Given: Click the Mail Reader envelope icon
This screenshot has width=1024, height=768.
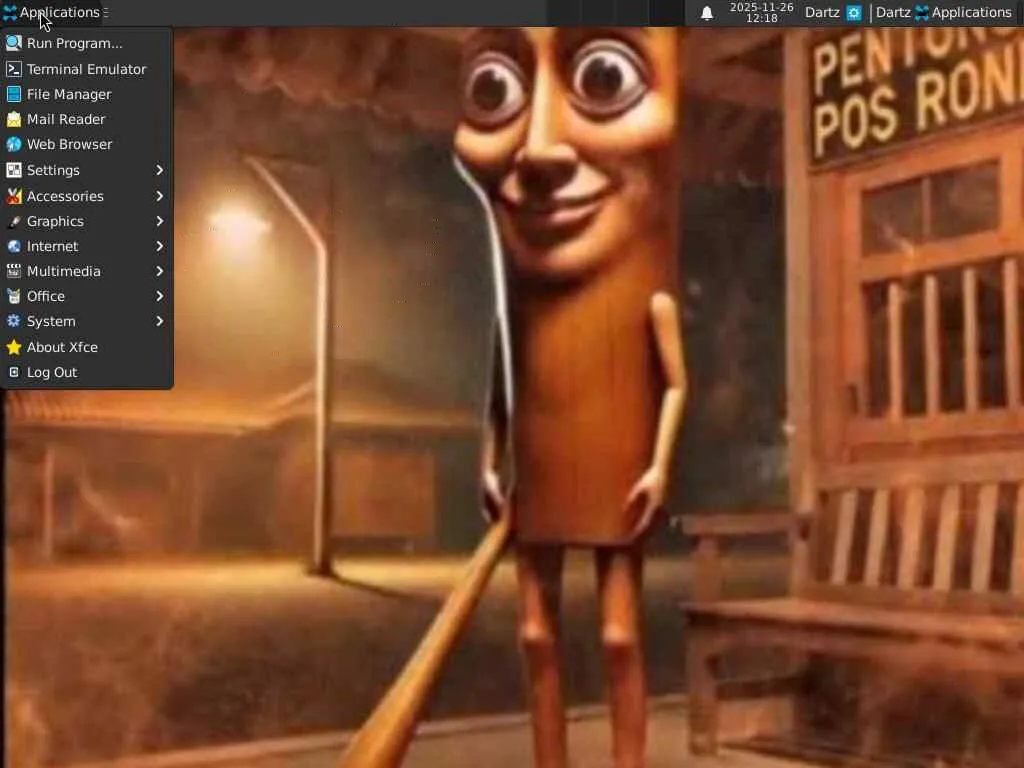Looking at the screenshot, I should (x=14, y=120).
